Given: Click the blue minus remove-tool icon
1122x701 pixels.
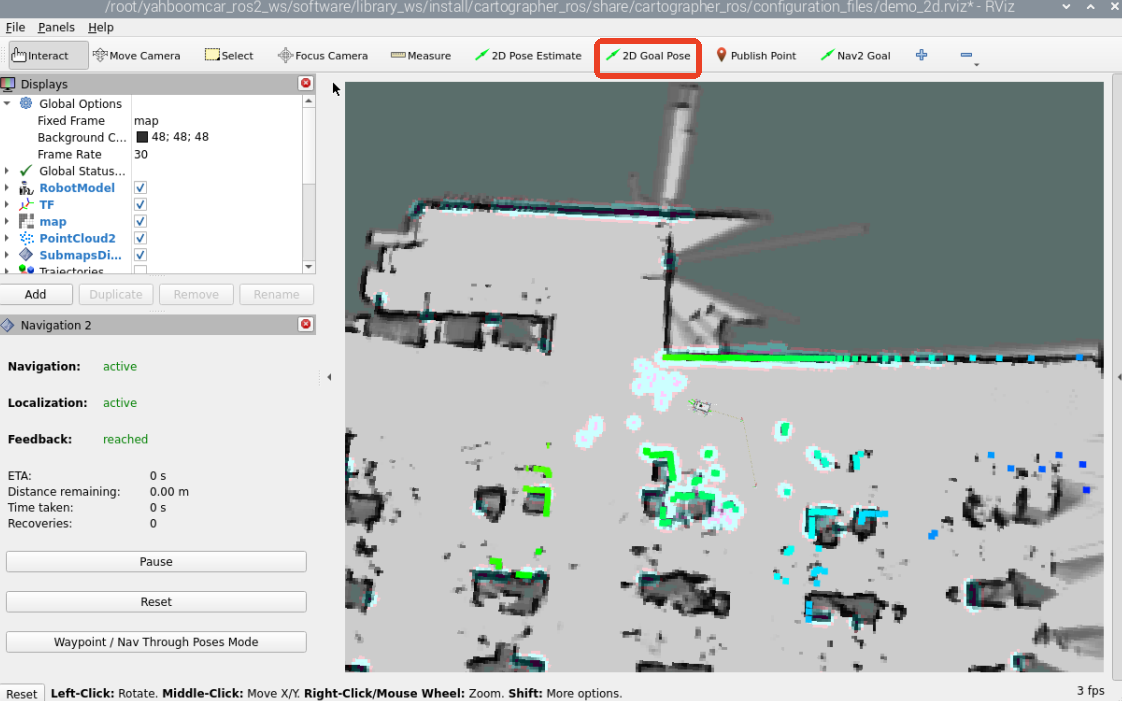Looking at the screenshot, I should click(966, 55).
